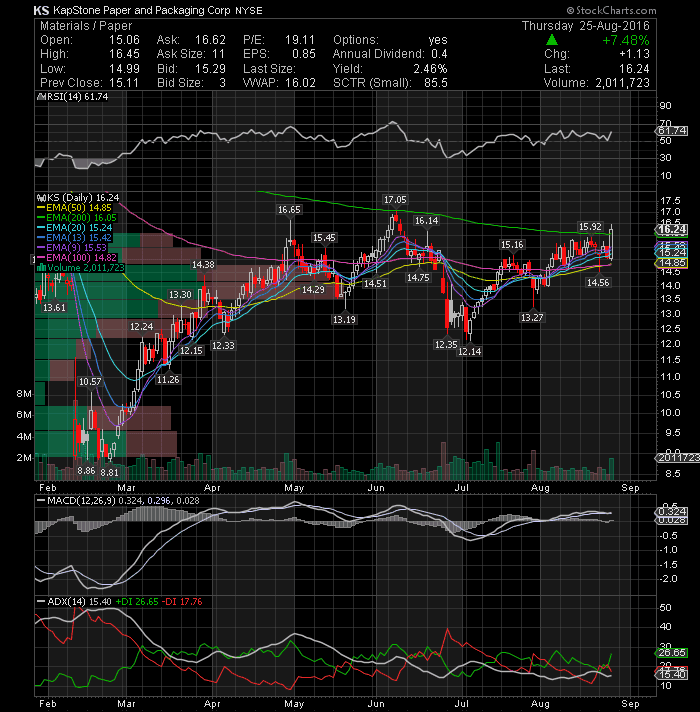The image size is (700, 712).
Task: Click the Thursday 25-Aug-2016 date
Action: point(586,26)
